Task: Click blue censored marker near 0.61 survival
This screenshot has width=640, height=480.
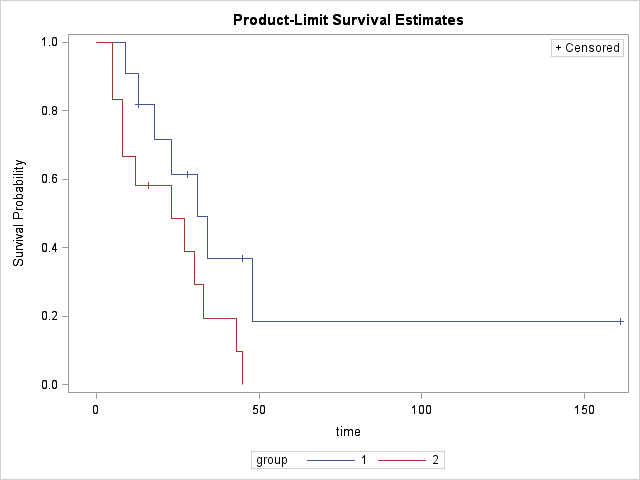Action: (x=187, y=174)
